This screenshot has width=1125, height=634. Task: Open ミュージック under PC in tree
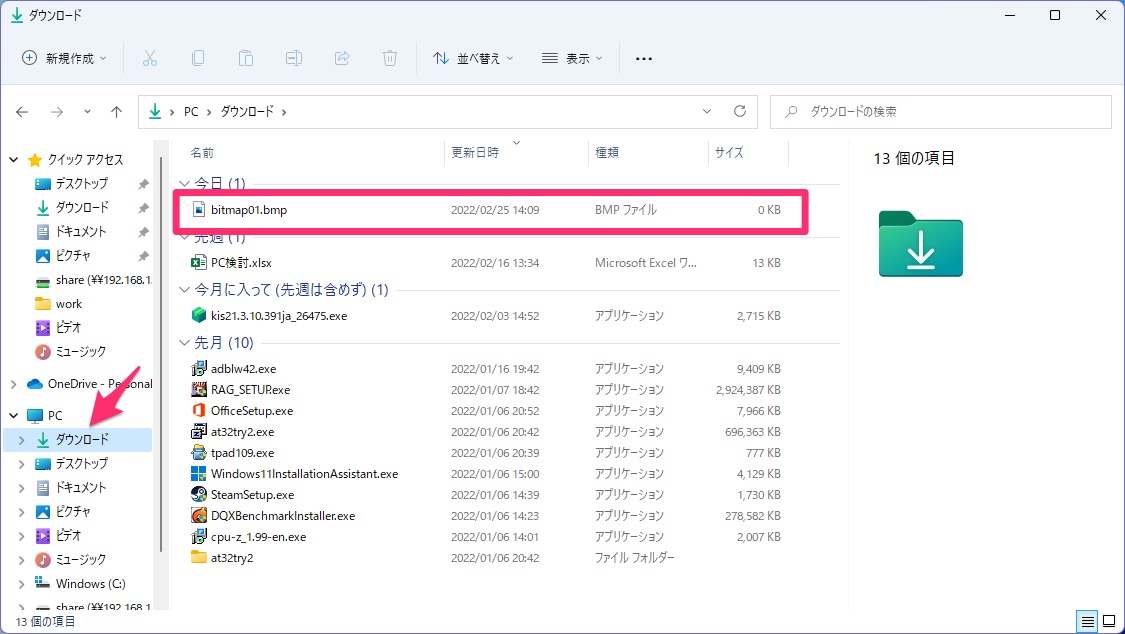click(80, 559)
